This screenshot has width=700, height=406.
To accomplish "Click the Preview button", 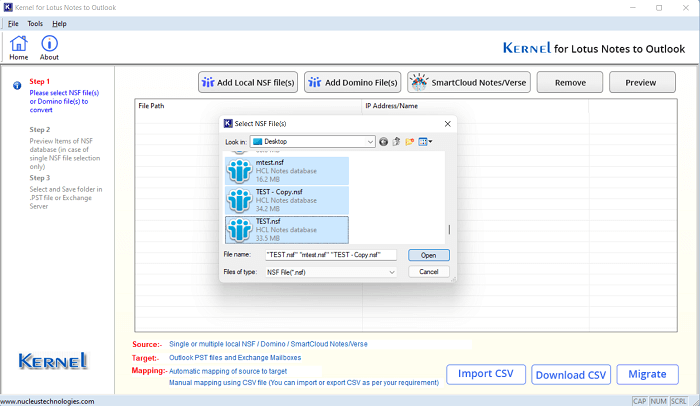I will click(x=642, y=82).
